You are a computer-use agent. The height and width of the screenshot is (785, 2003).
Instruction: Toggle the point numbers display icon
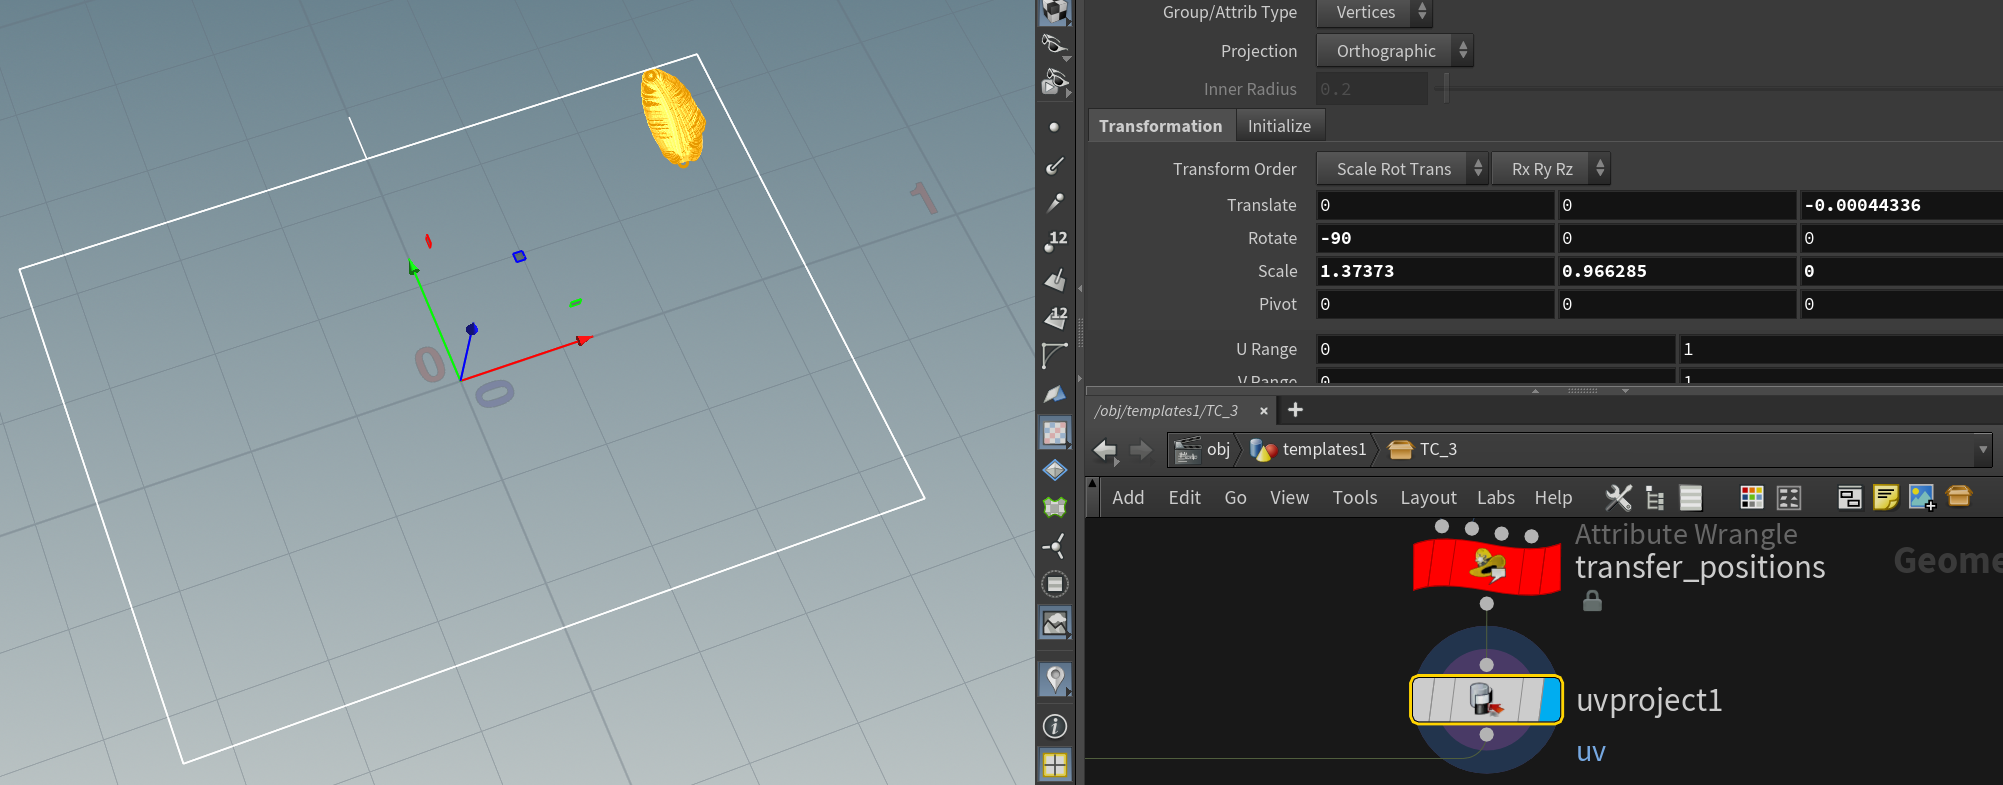pos(1055,241)
